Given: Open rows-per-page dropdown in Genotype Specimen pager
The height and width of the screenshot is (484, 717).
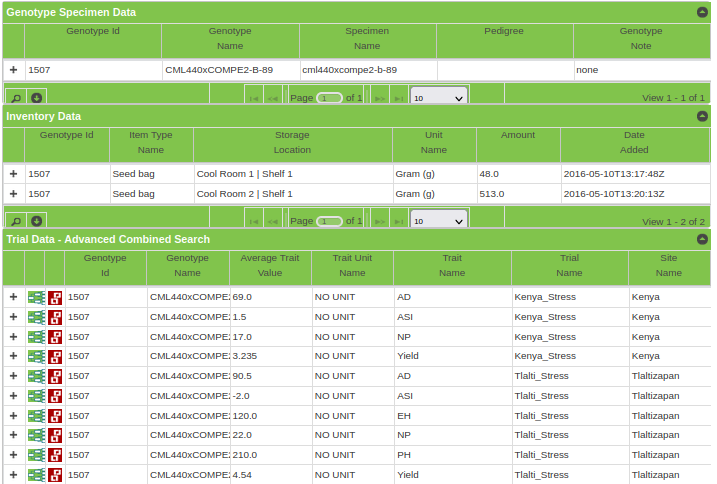Looking at the screenshot, I should click(439, 98).
